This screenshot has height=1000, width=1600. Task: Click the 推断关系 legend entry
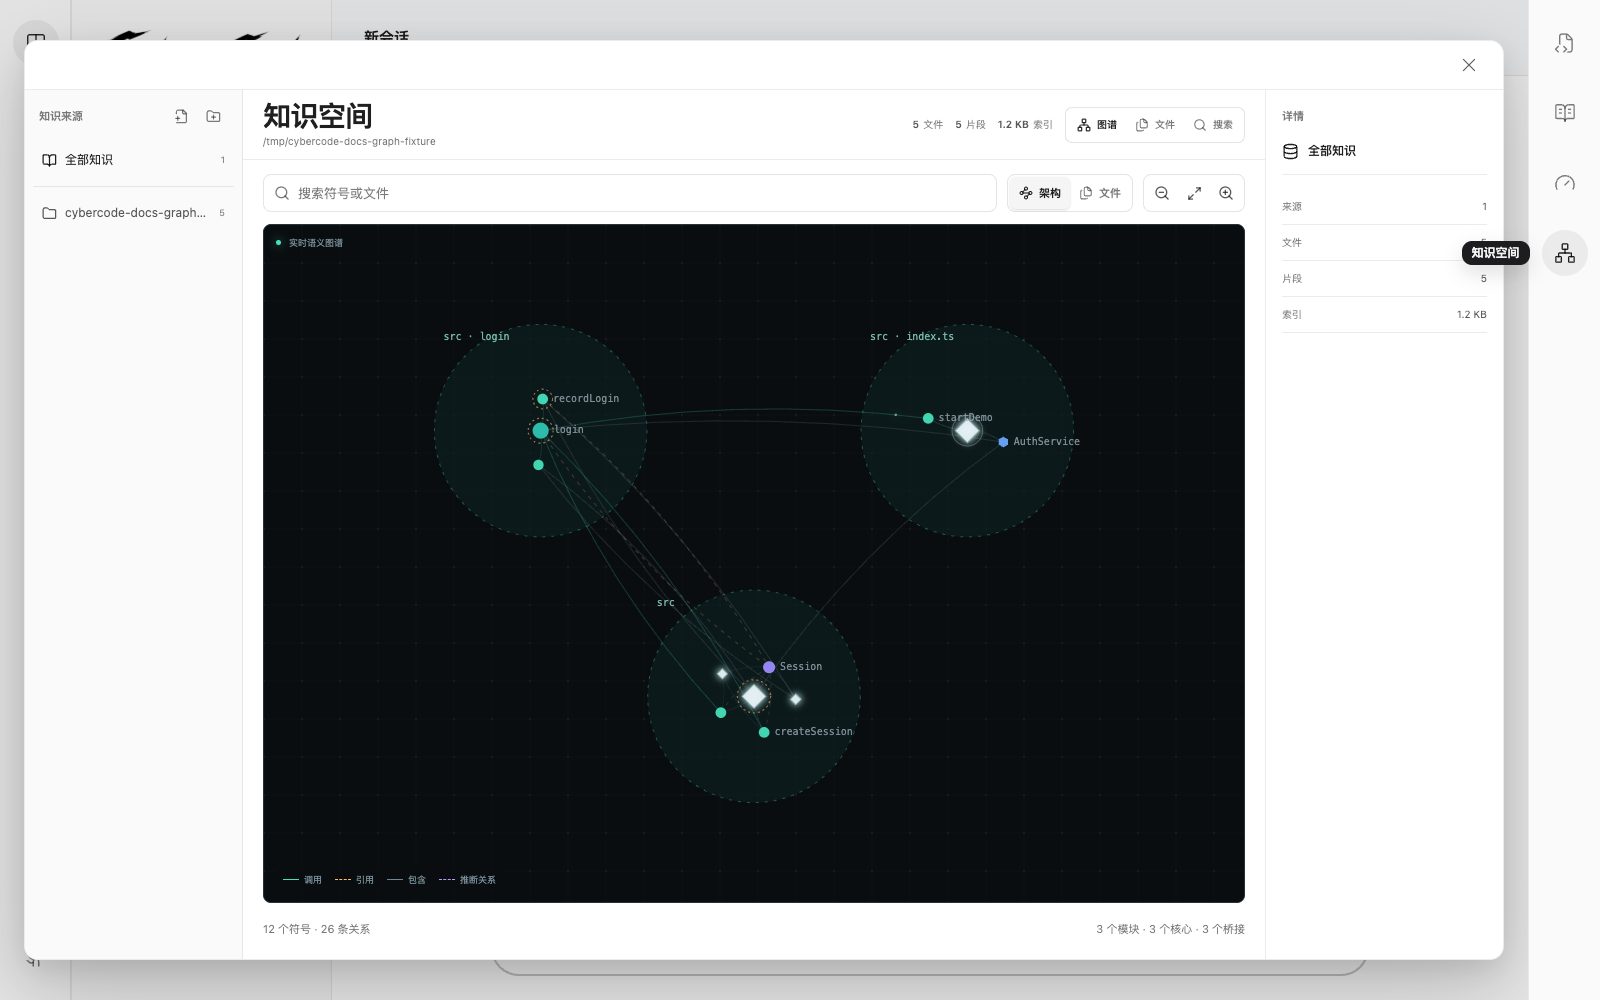click(x=467, y=880)
